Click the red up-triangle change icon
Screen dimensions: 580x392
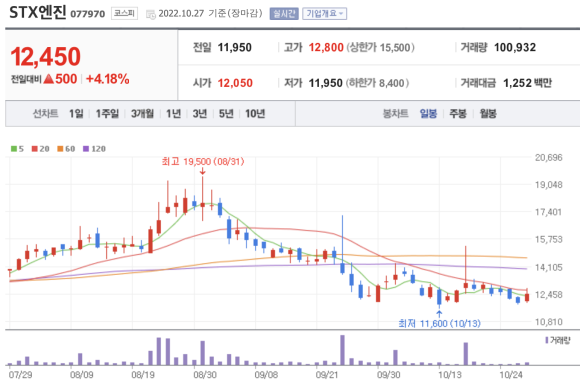tap(48, 79)
